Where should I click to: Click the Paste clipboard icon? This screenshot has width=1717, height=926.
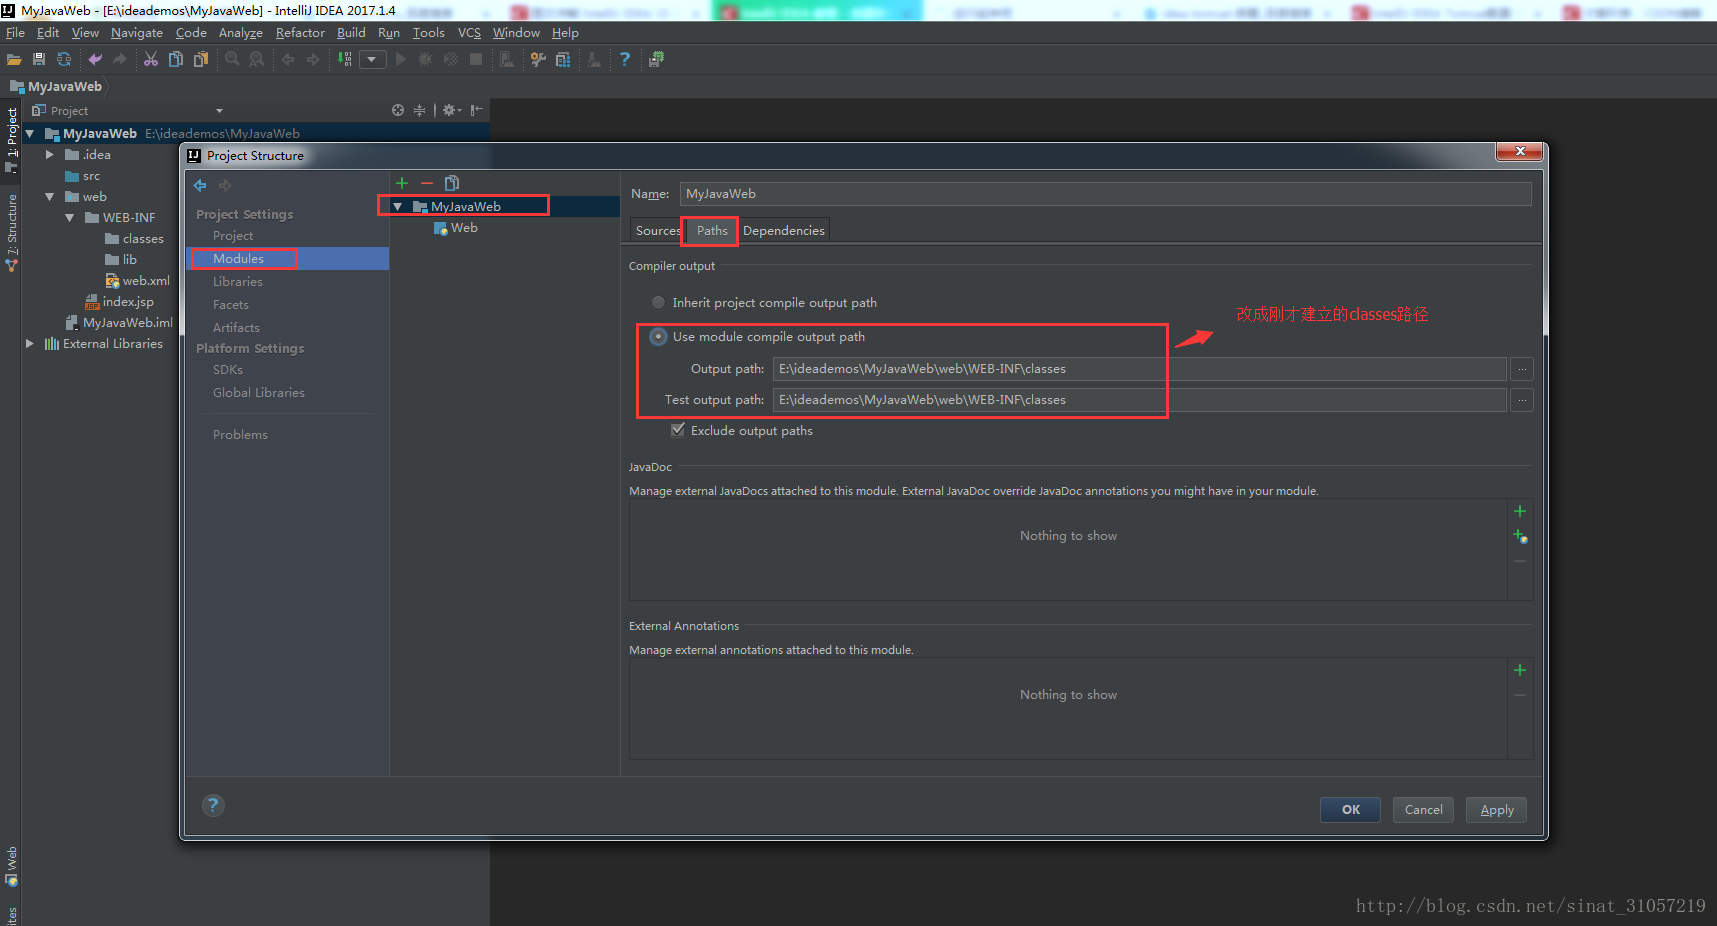[201, 60]
